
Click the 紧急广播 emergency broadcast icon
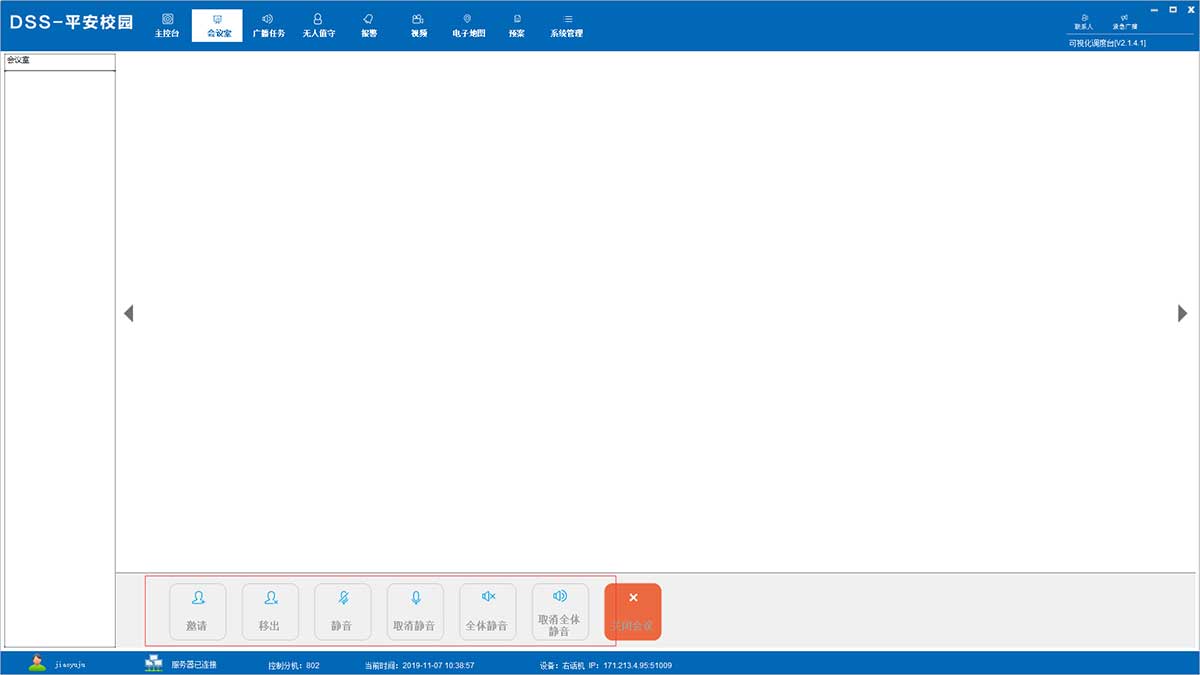tap(1125, 21)
